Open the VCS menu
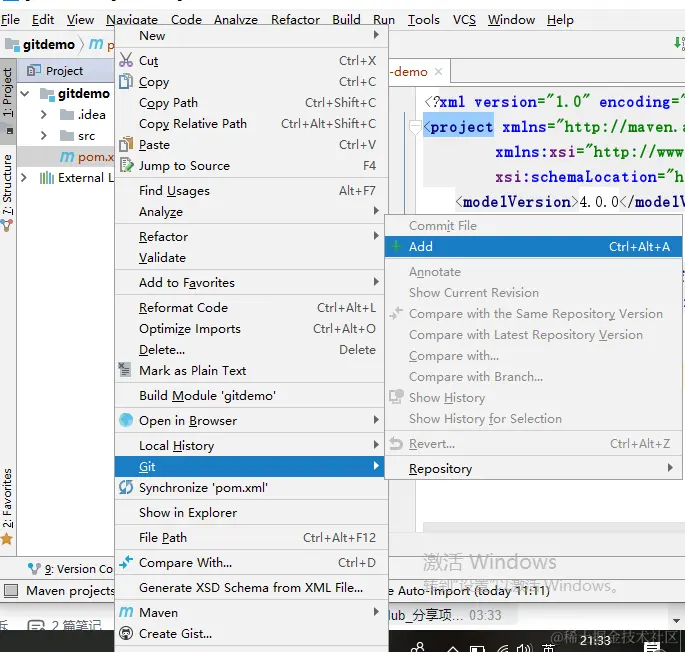685x652 pixels. pos(464,20)
